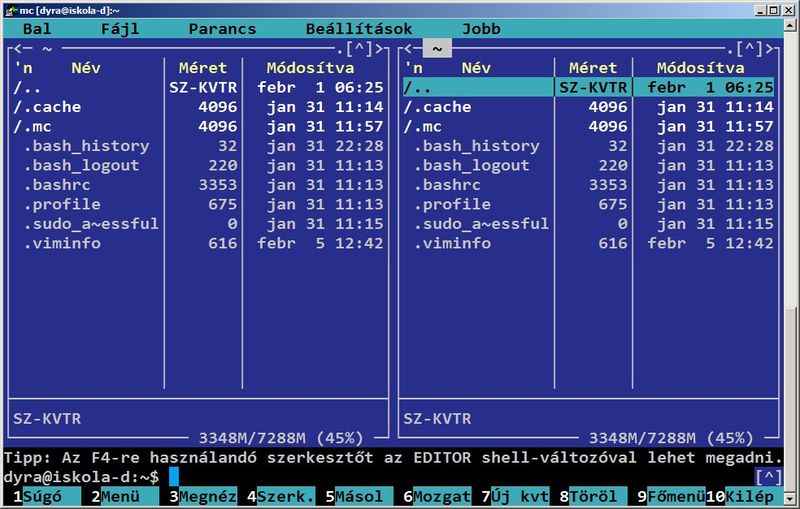The width and height of the screenshot is (800, 509).
Task: Open the Jobb menu
Action: (481, 29)
